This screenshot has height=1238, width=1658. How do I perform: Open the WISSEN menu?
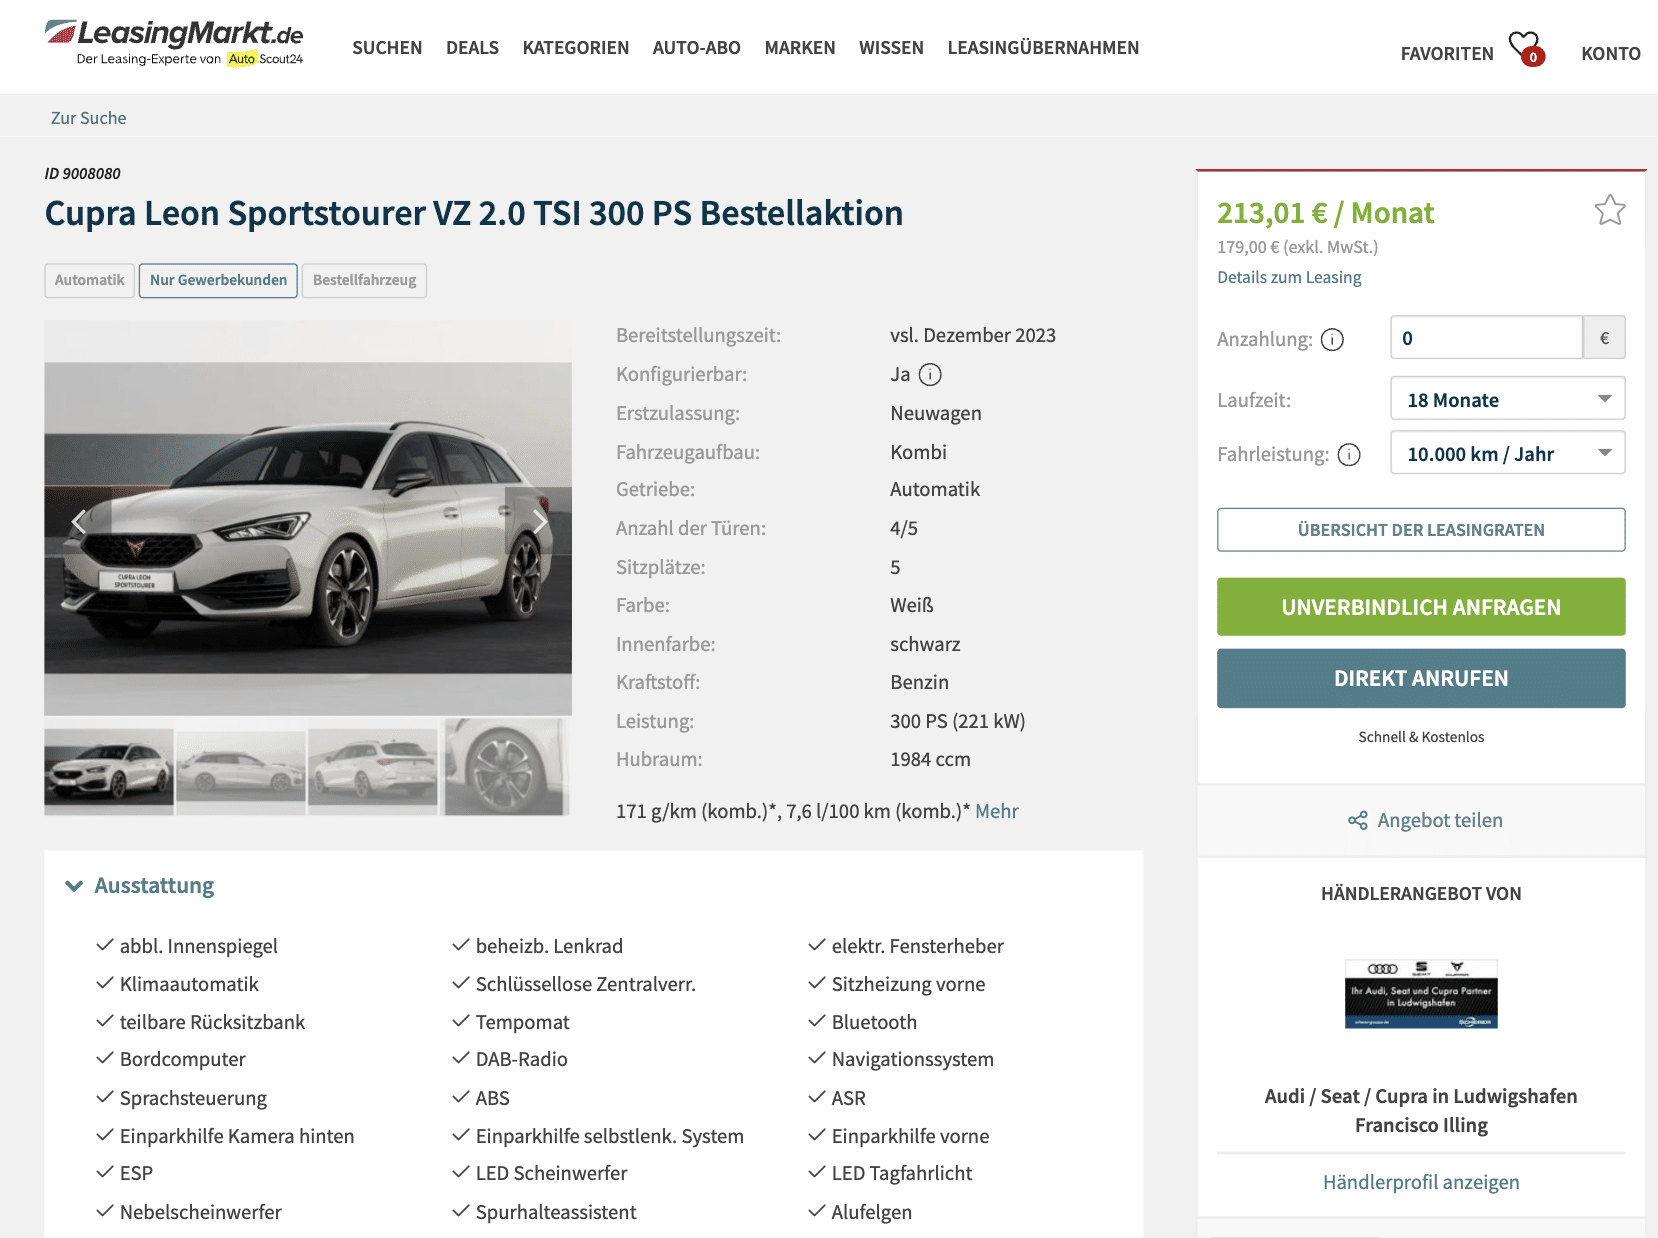click(891, 48)
